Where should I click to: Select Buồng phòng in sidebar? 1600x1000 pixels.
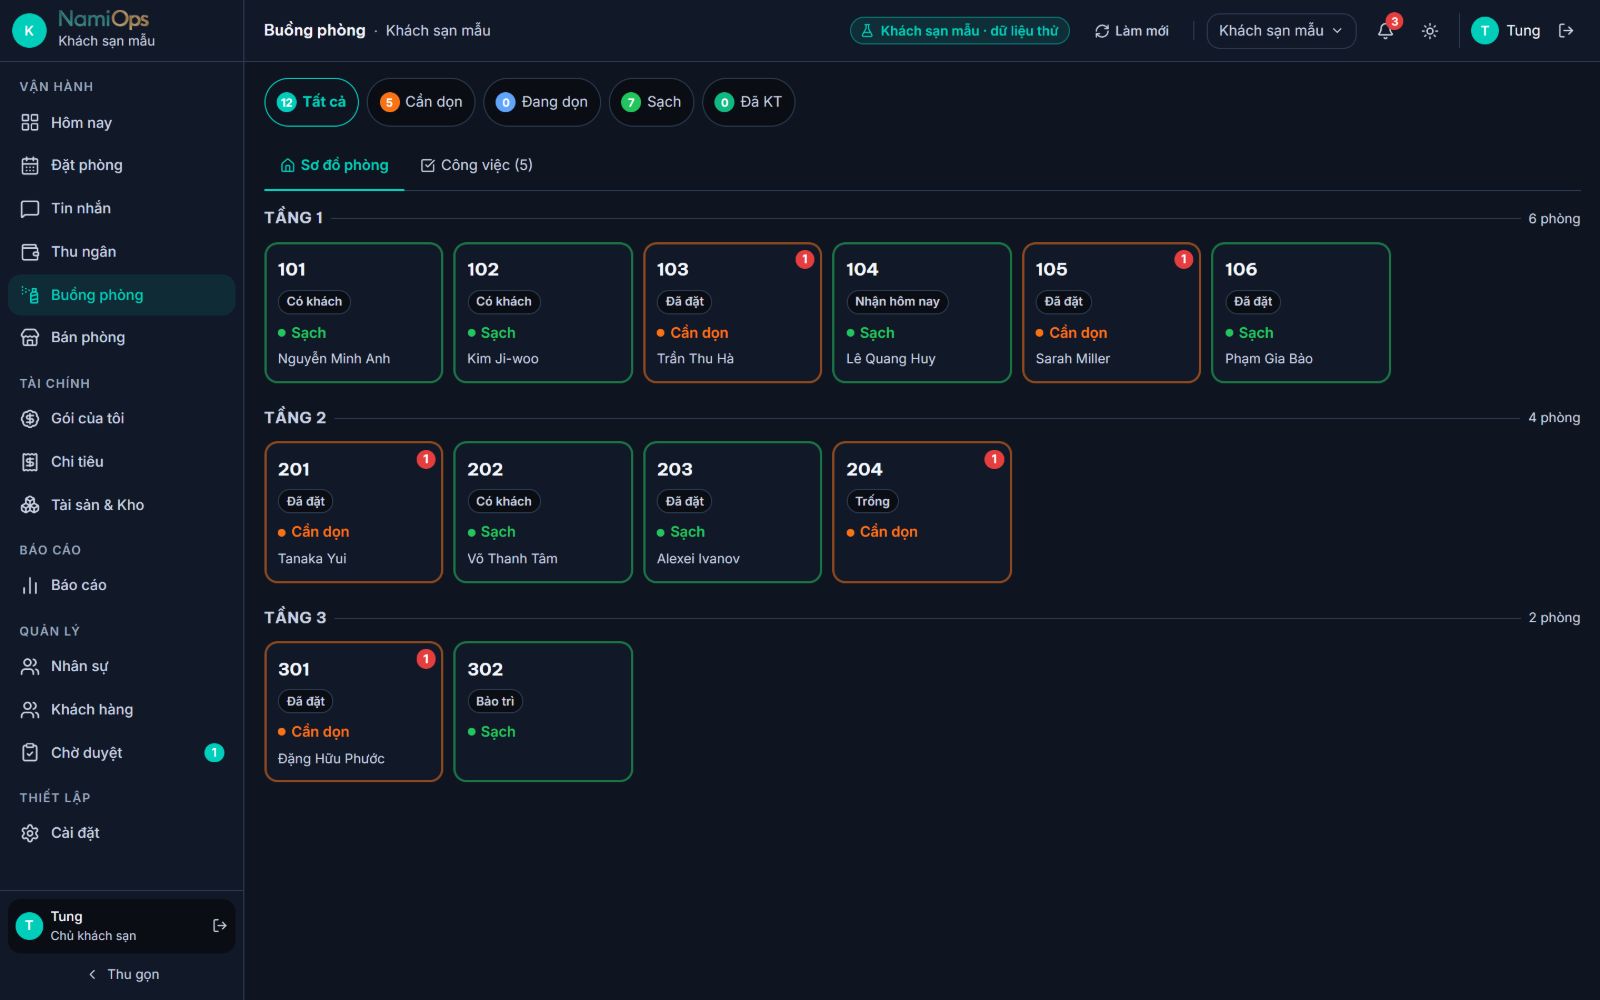121,295
